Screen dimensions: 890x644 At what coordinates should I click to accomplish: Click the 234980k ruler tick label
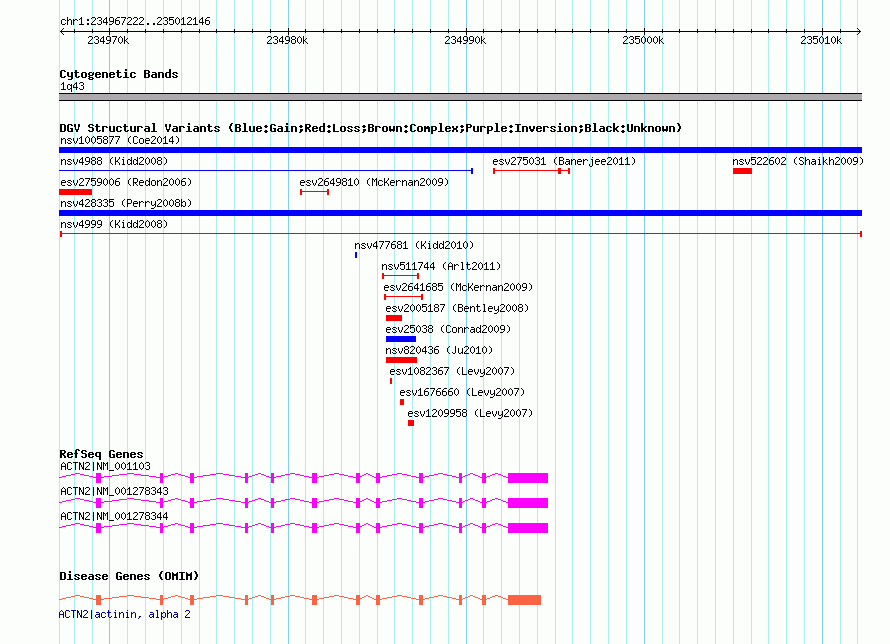287,40
